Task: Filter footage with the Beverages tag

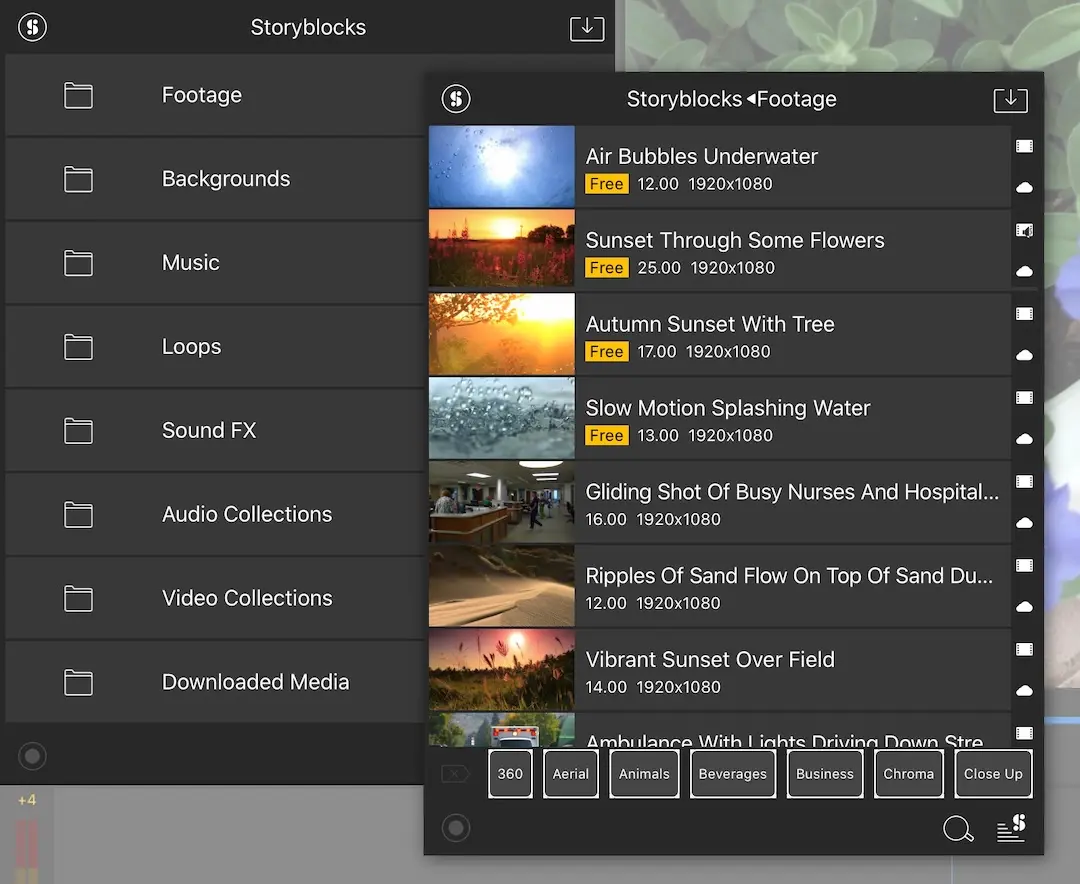Action: point(733,774)
